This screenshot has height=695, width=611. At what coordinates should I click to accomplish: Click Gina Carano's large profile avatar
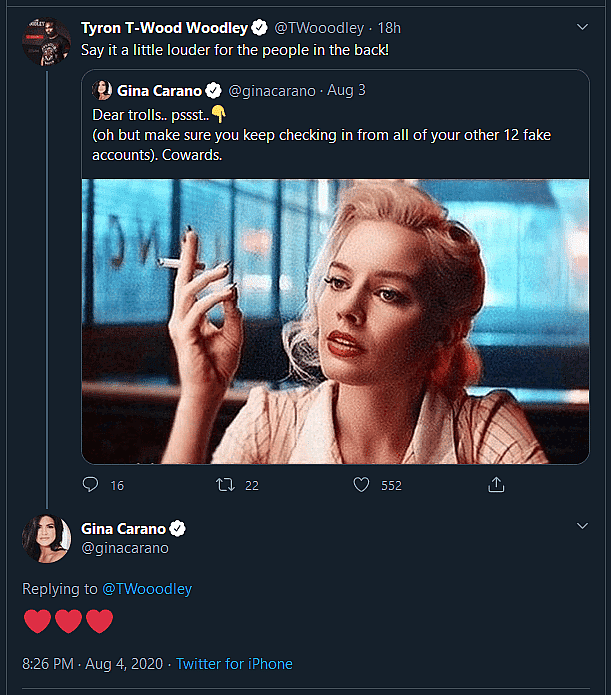tap(45, 539)
